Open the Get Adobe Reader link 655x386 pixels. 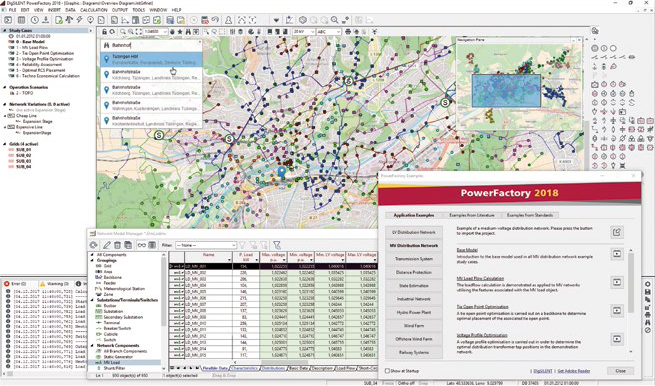(574, 371)
